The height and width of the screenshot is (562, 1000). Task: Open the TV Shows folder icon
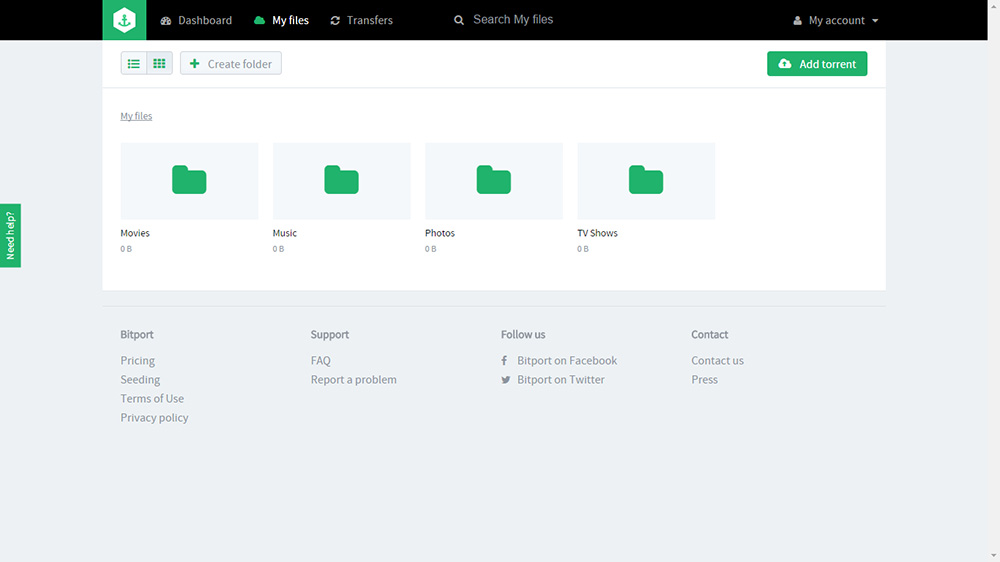click(646, 181)
